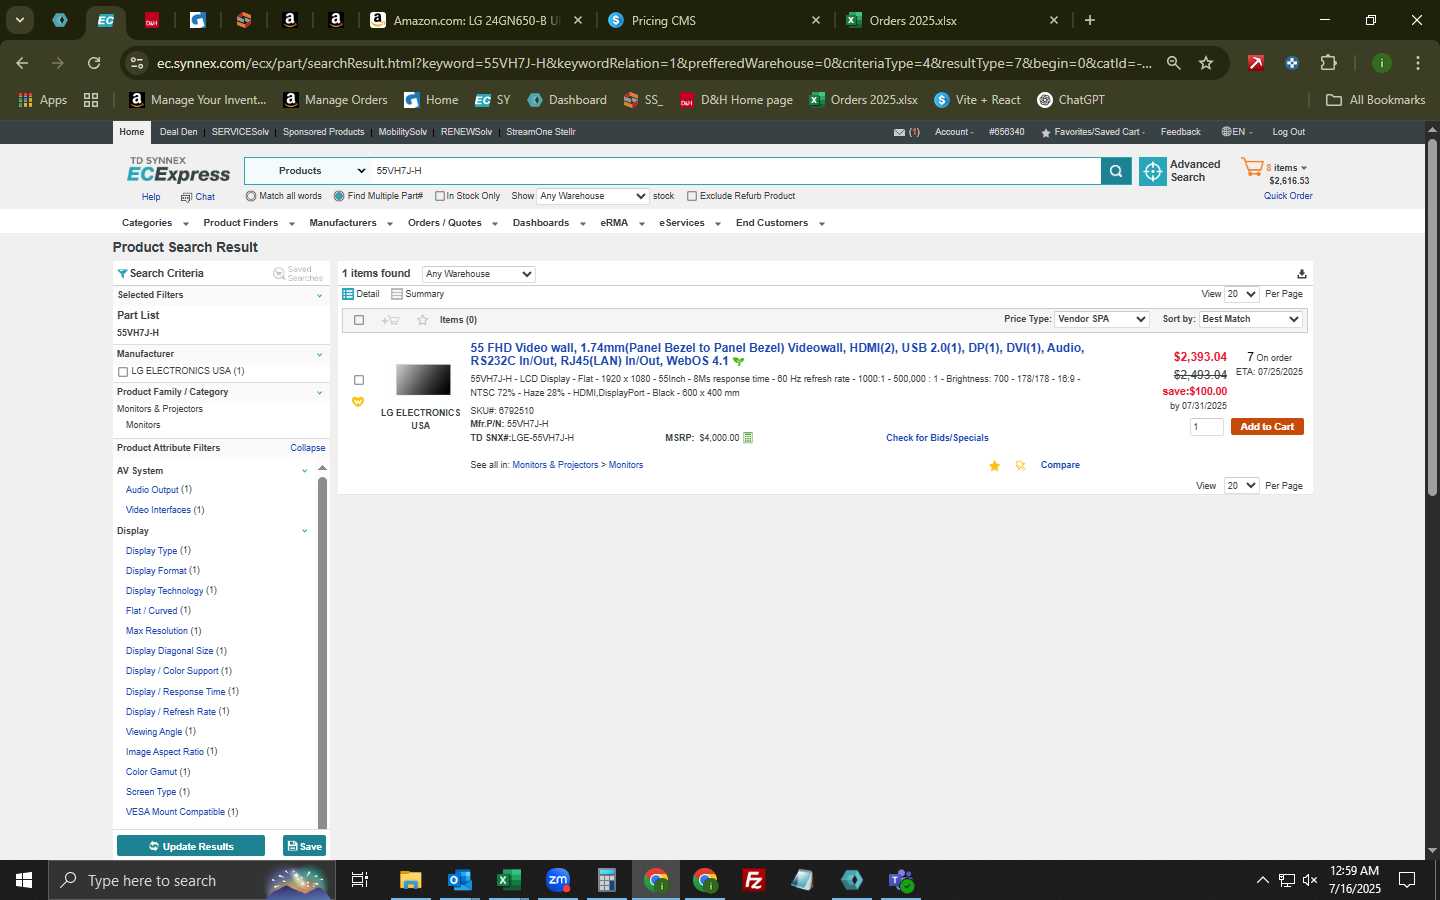Image resolution: width=1440 pixels, height=900 pixels.
Task: Open the 55 FHD Video wall product title
Action: click(x=777, y=355)
